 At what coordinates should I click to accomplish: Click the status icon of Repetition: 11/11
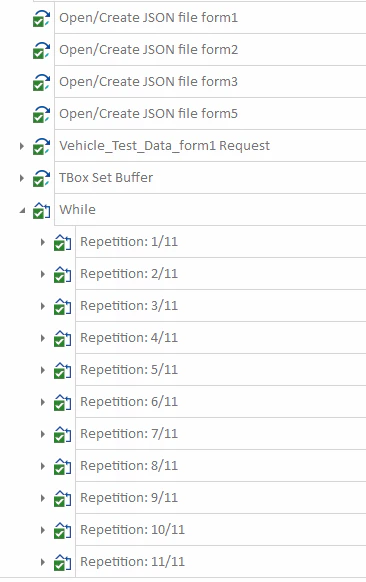tap(62, 562)
